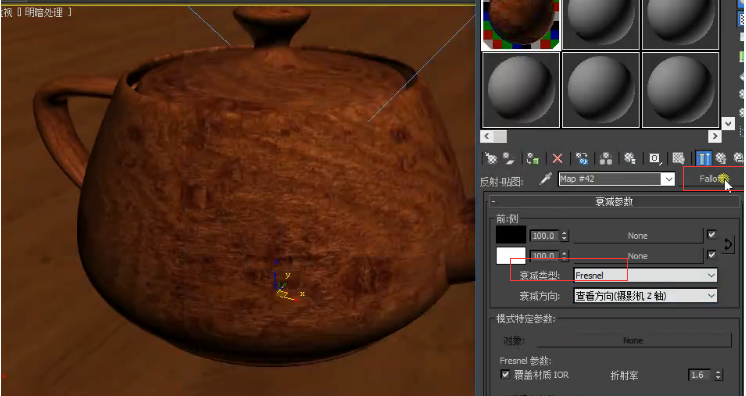The height and width of the screenshot is (396, 746).
Task: Click the None button beside black swatch
Action: 638,236
